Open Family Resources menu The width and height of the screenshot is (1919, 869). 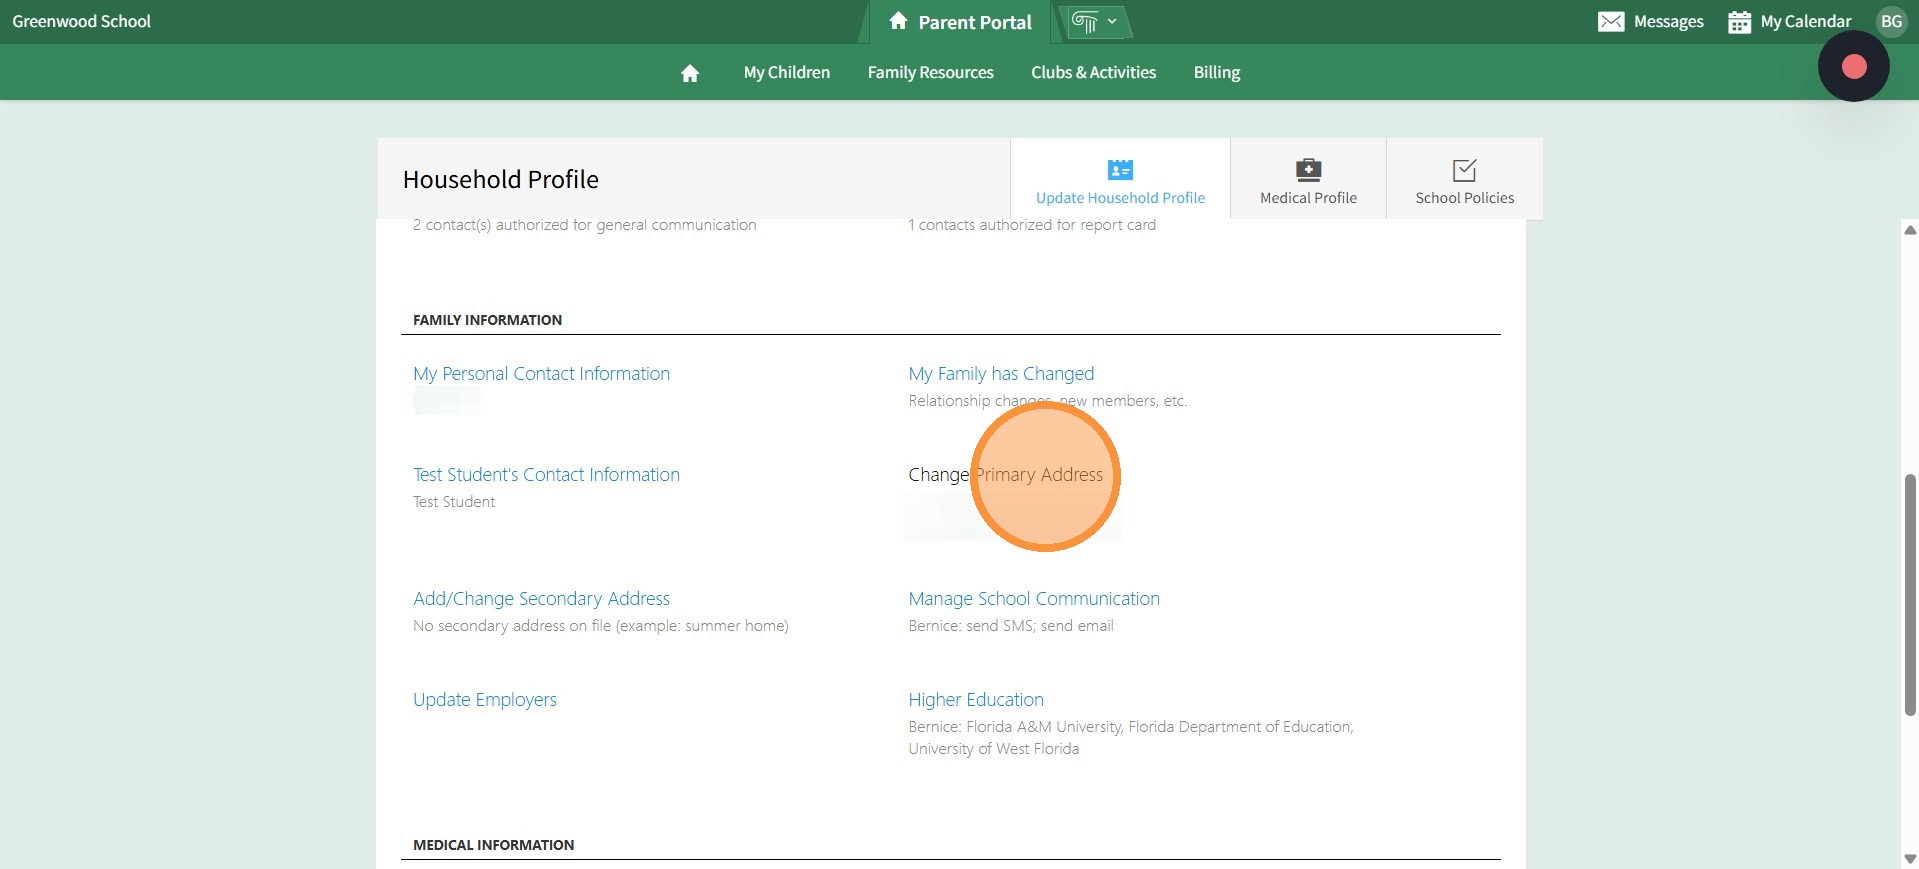click(x=930, y=73)
